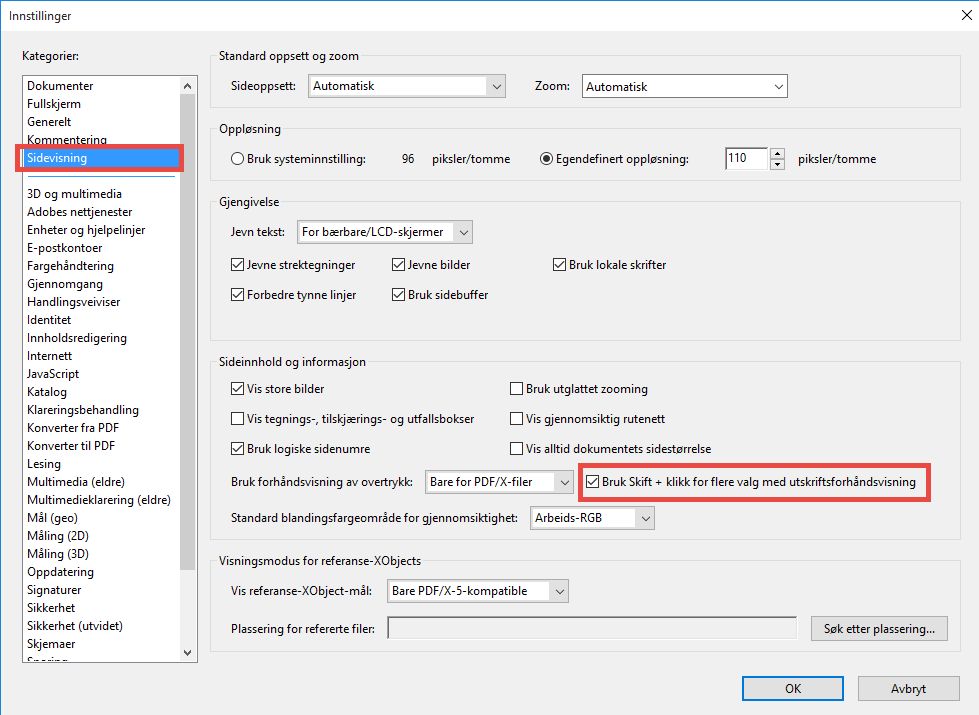Select Multimedieklarering (eldre) category
Screen dimensions: 979x715
pyautogui.click(x=99, y=500)
